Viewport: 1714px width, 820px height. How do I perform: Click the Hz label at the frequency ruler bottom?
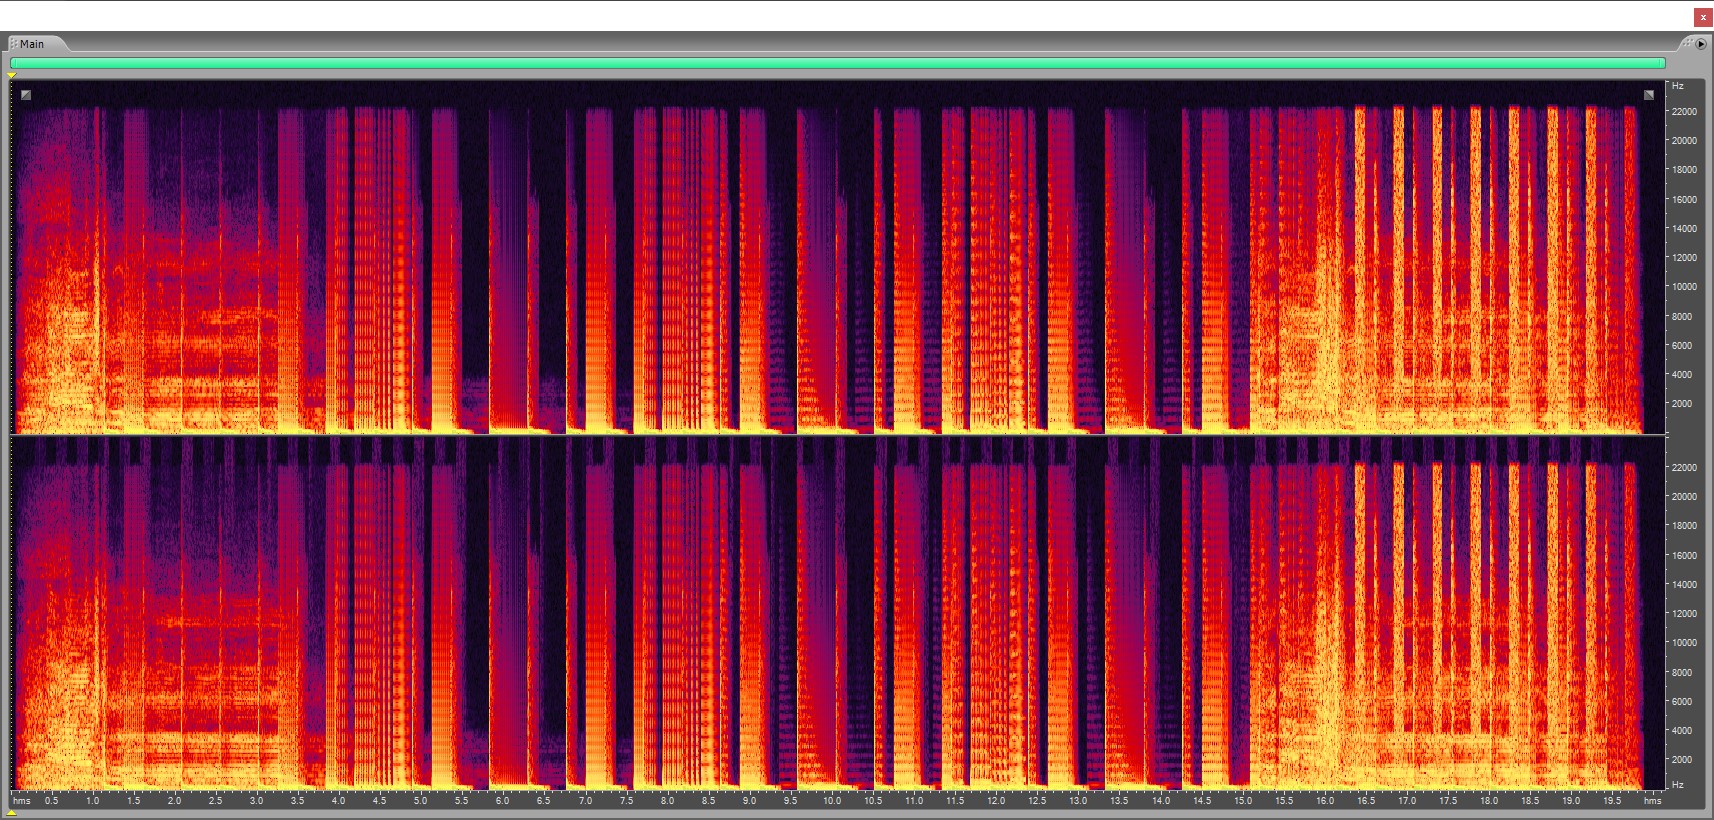[1678, 785]
